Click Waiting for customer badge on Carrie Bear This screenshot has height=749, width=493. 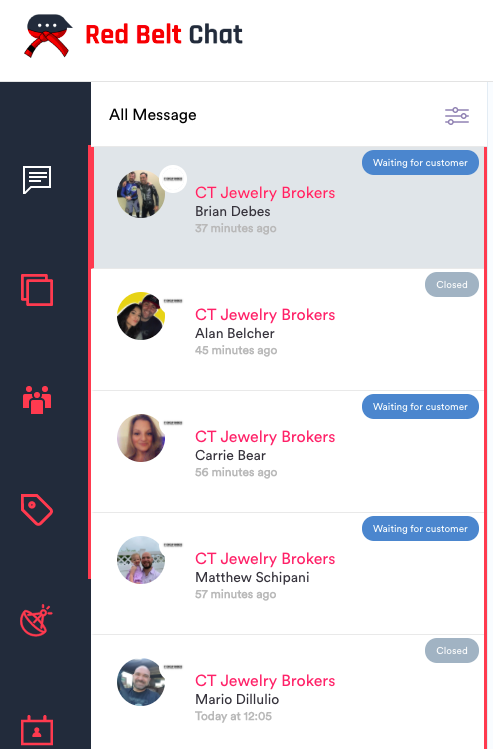(420, 407)
